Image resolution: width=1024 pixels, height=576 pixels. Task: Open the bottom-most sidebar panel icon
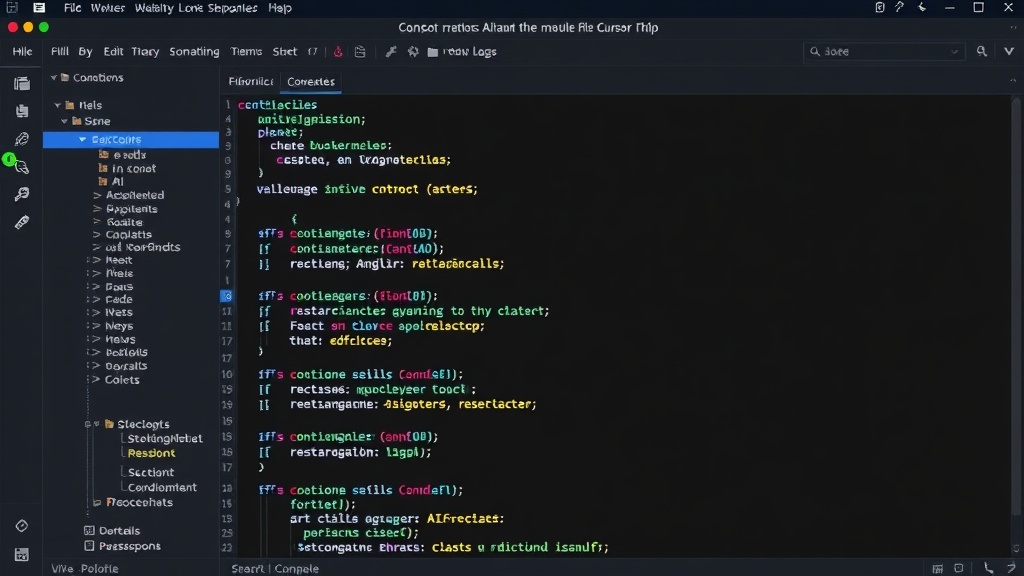pos(22,554)
